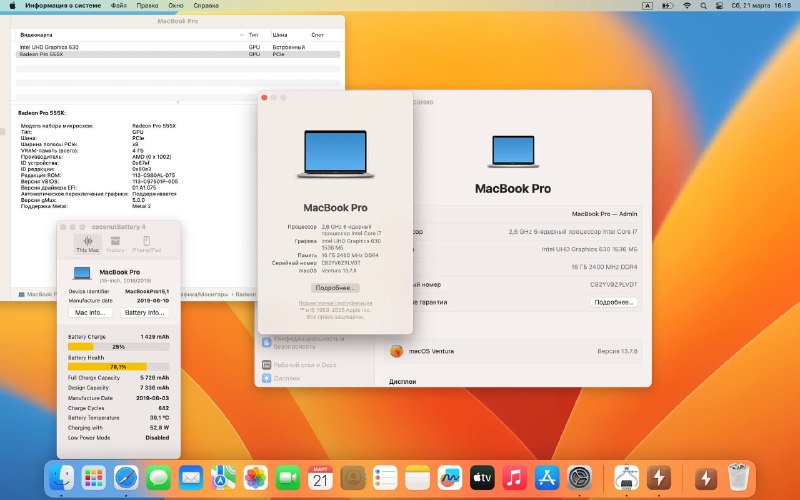Screen dimensions: 800x500
Task: Open Safari from the dock
Action: [x=126, y=478]
